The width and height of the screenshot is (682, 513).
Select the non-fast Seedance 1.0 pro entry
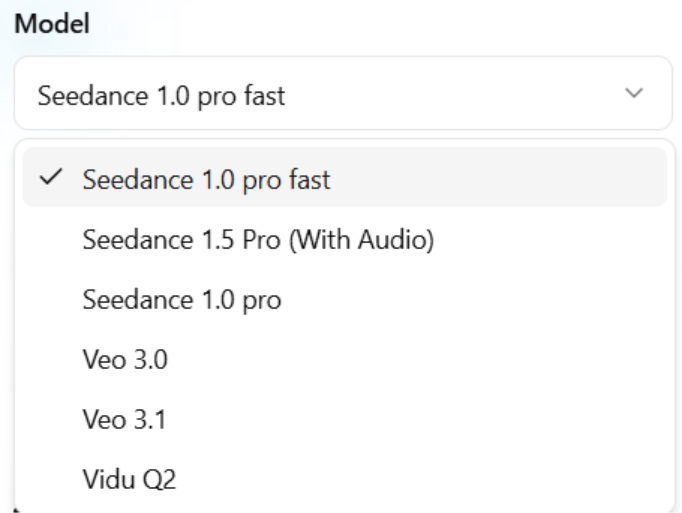182,300
